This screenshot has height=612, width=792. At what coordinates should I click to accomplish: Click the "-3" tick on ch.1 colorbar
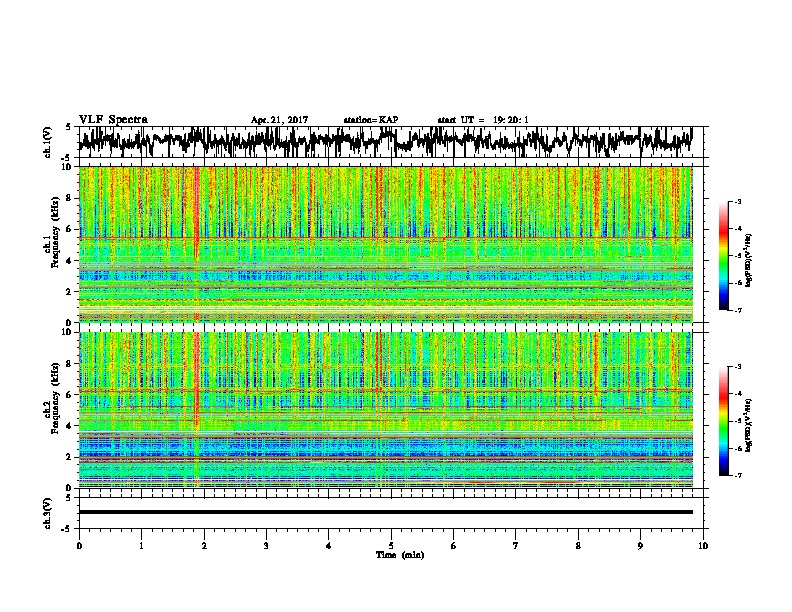(x=738, y=201)
